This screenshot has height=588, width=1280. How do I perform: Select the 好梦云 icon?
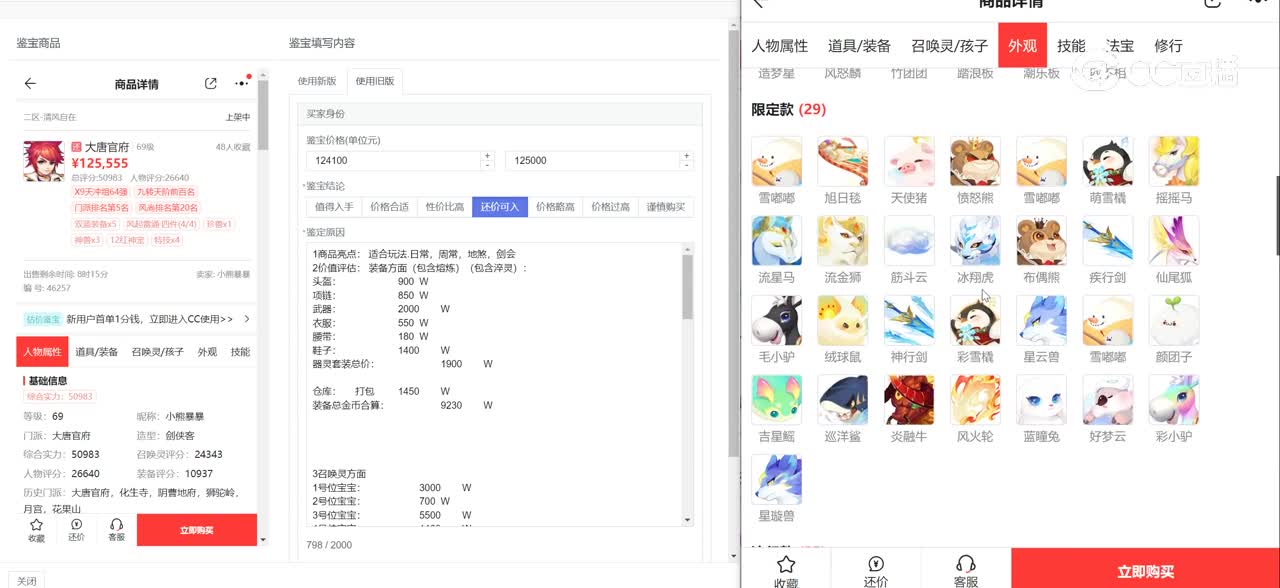point(1107,400)
